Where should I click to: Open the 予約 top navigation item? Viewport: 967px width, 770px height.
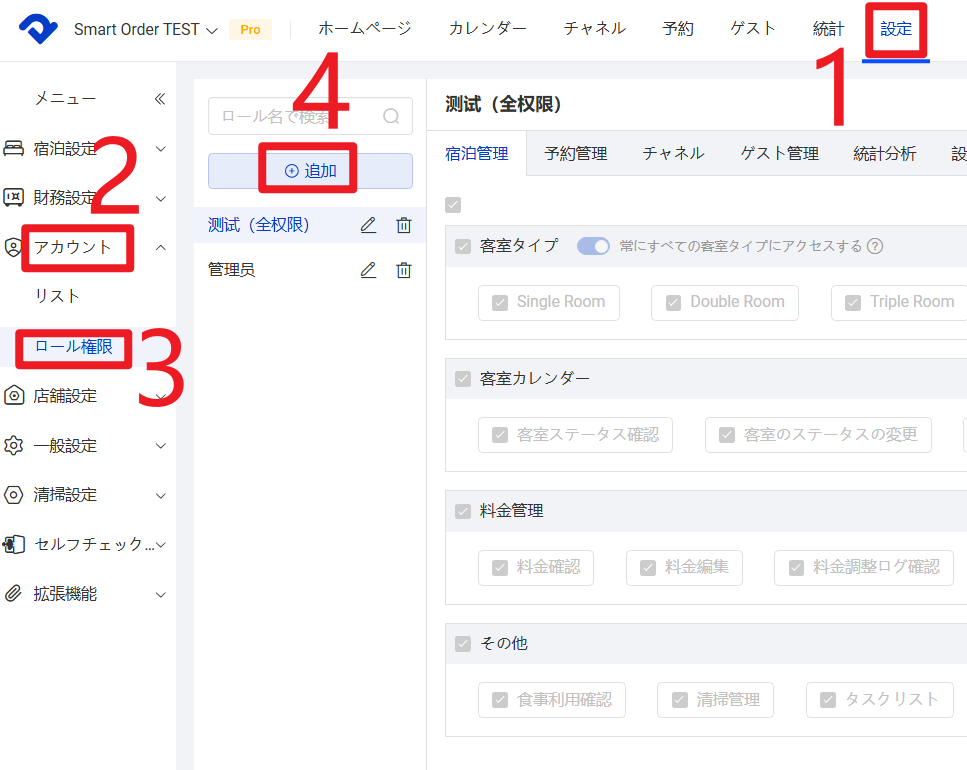point(678,28)
